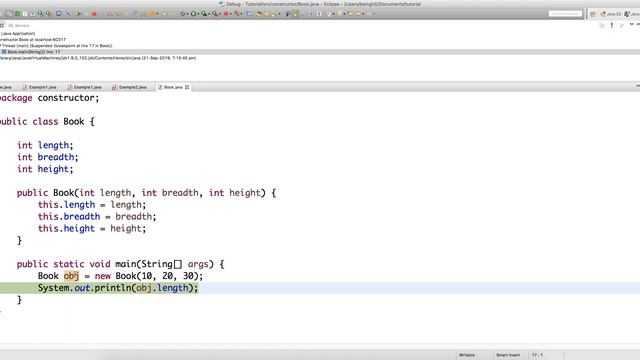Select the [Java Application] launch row
Screen dimensions: 640x360
(18, 33)
